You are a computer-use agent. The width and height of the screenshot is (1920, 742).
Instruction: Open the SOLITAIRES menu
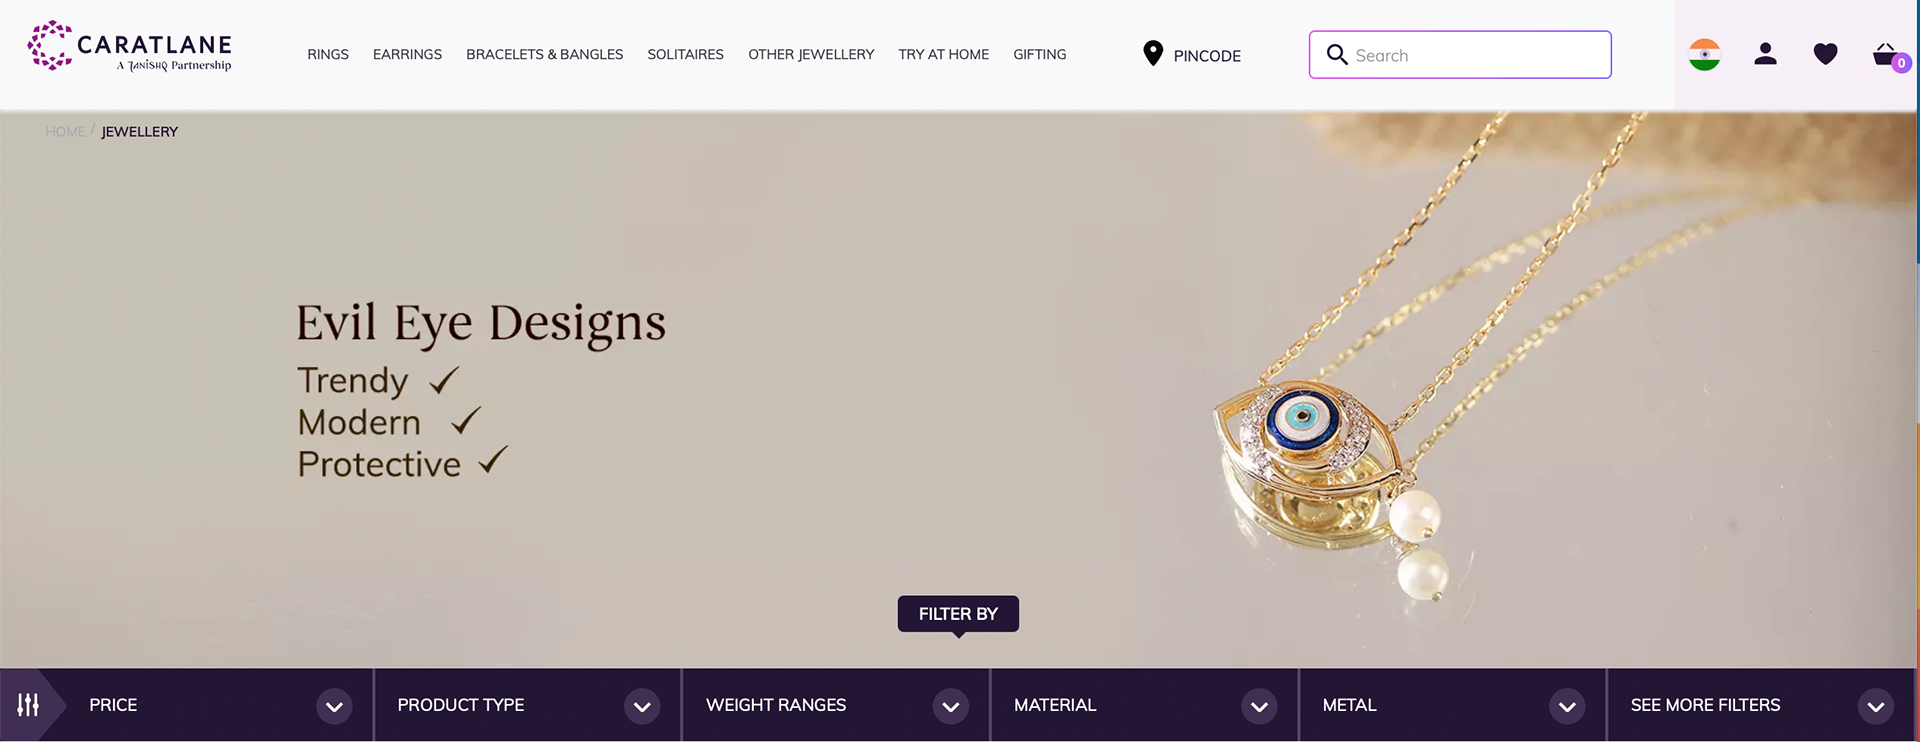tap(685, 54)
